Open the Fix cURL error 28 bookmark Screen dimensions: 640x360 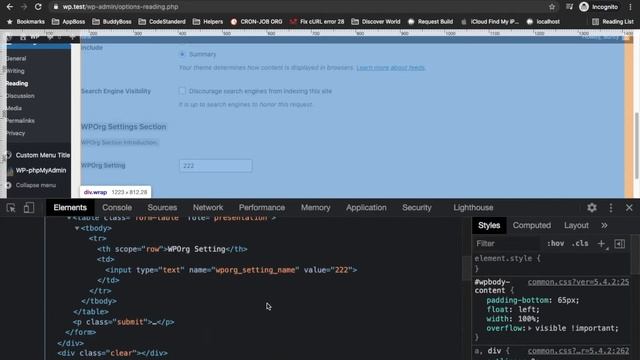(317, 22)
